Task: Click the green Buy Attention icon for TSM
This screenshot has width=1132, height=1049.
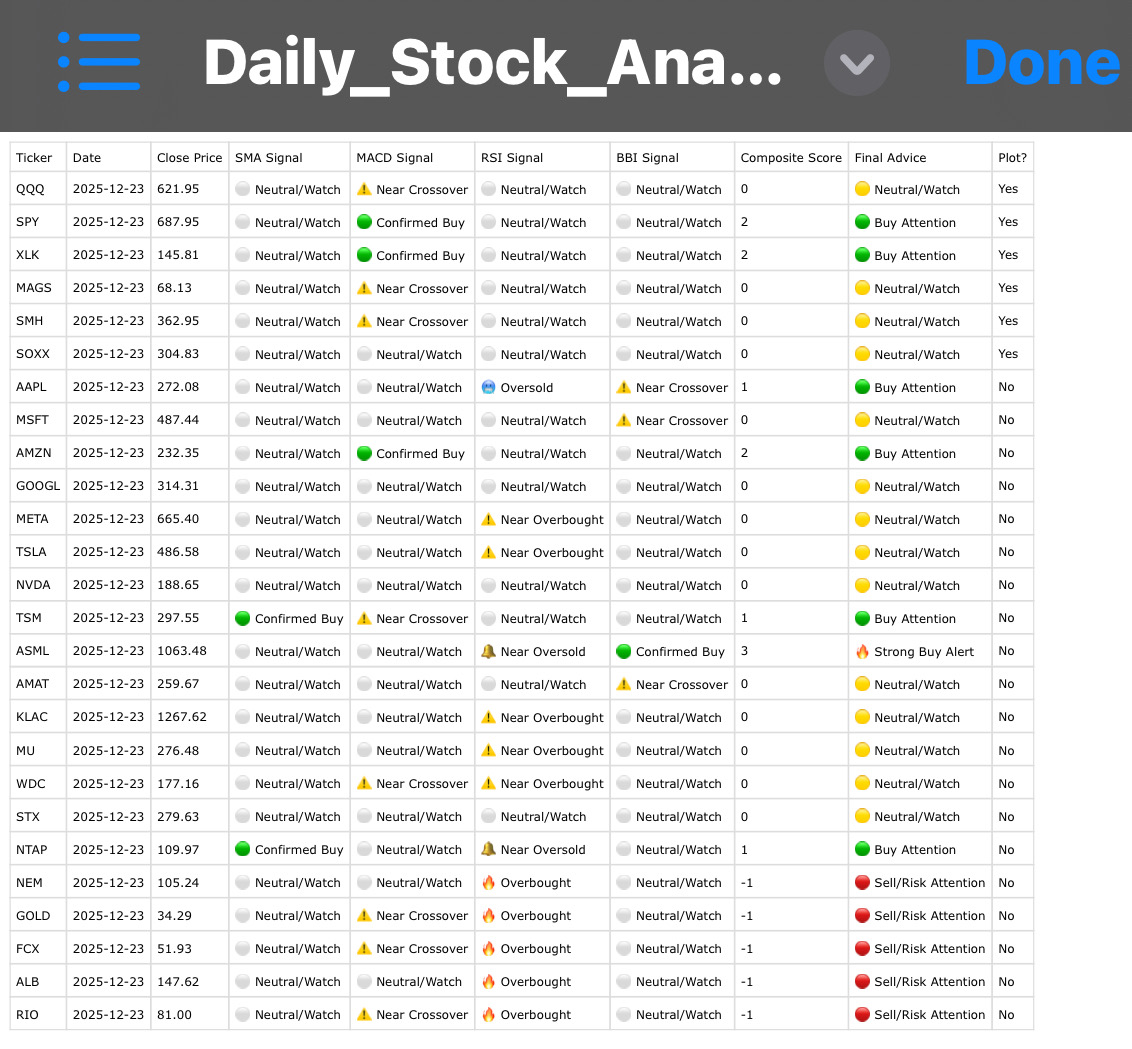Action: pos(862,618)
